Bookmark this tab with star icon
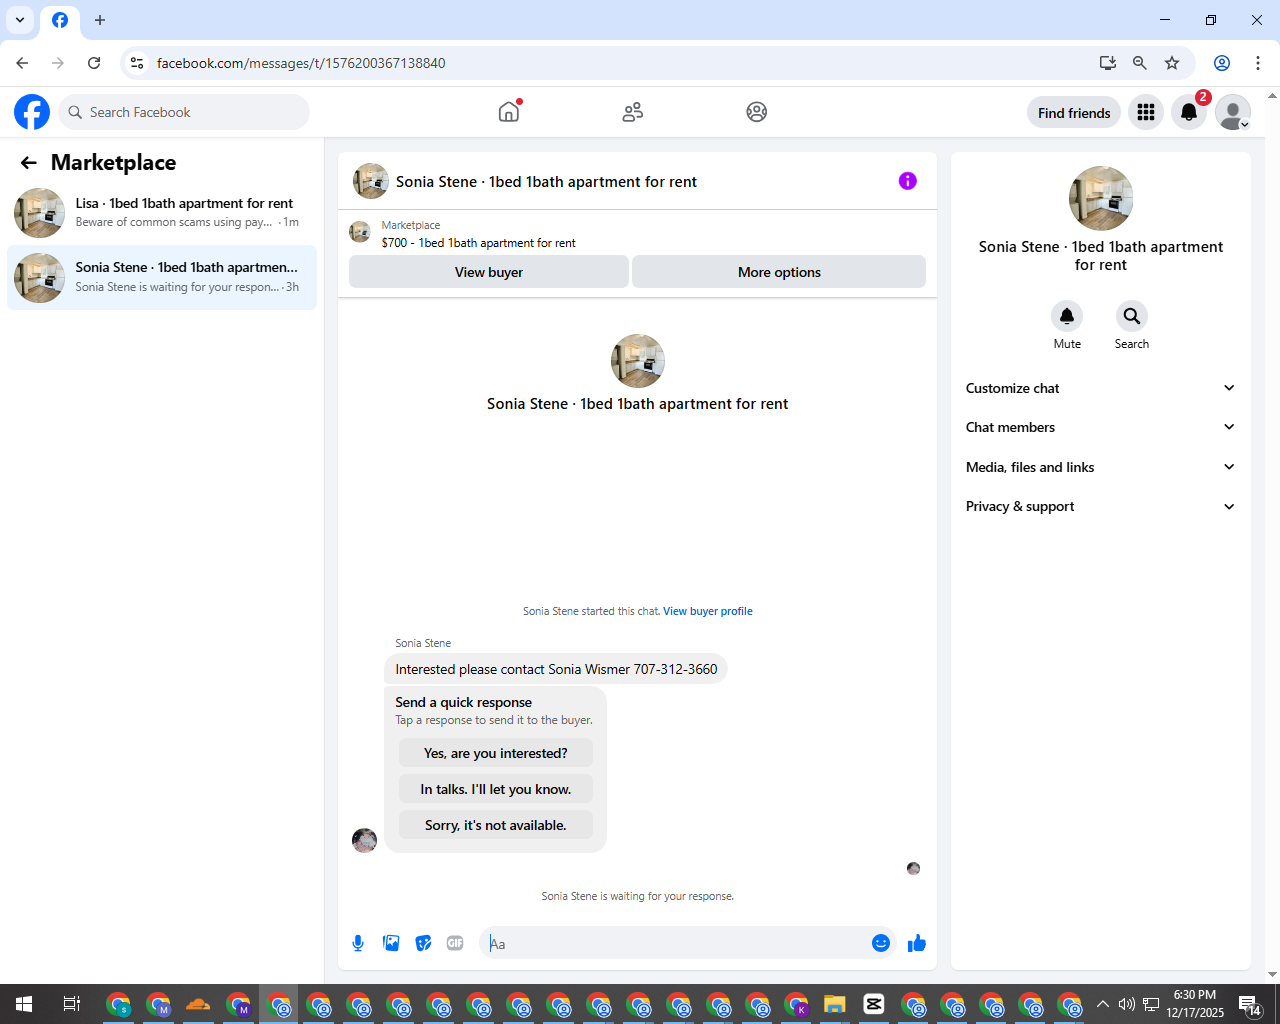 point(1172,63)
